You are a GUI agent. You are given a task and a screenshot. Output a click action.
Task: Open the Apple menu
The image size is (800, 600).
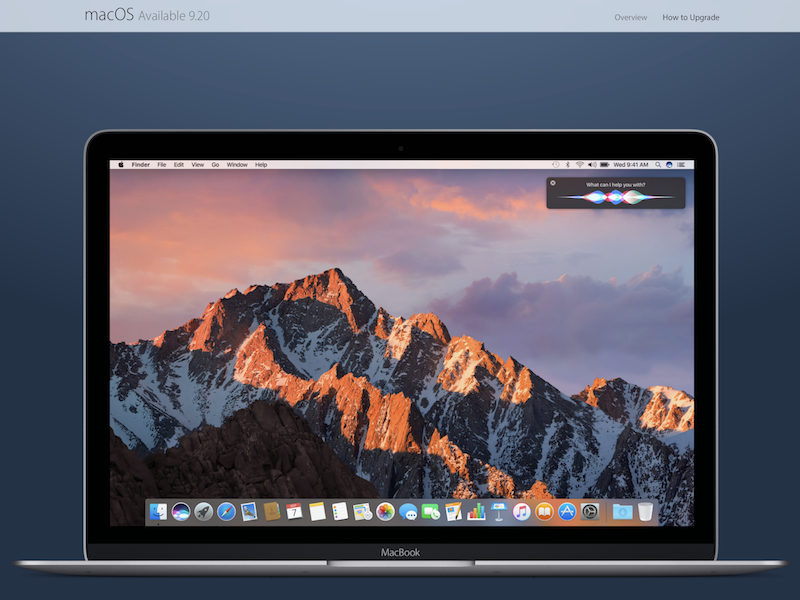[121, 164]
